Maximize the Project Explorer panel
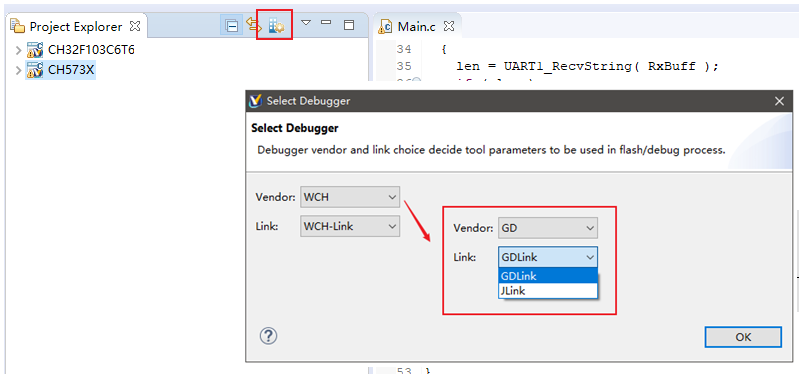Screen dimensions: 804x374 coord(349,25)
